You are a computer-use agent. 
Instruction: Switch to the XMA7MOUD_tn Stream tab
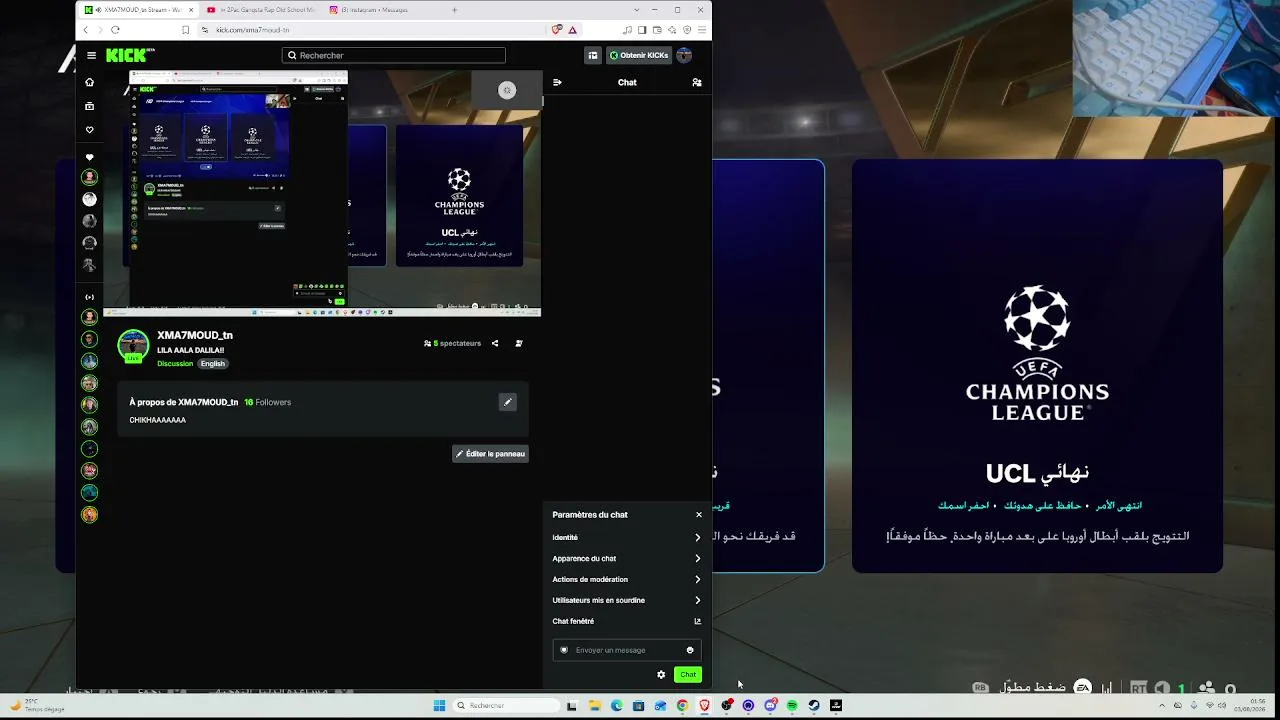(x=138, y=10)
